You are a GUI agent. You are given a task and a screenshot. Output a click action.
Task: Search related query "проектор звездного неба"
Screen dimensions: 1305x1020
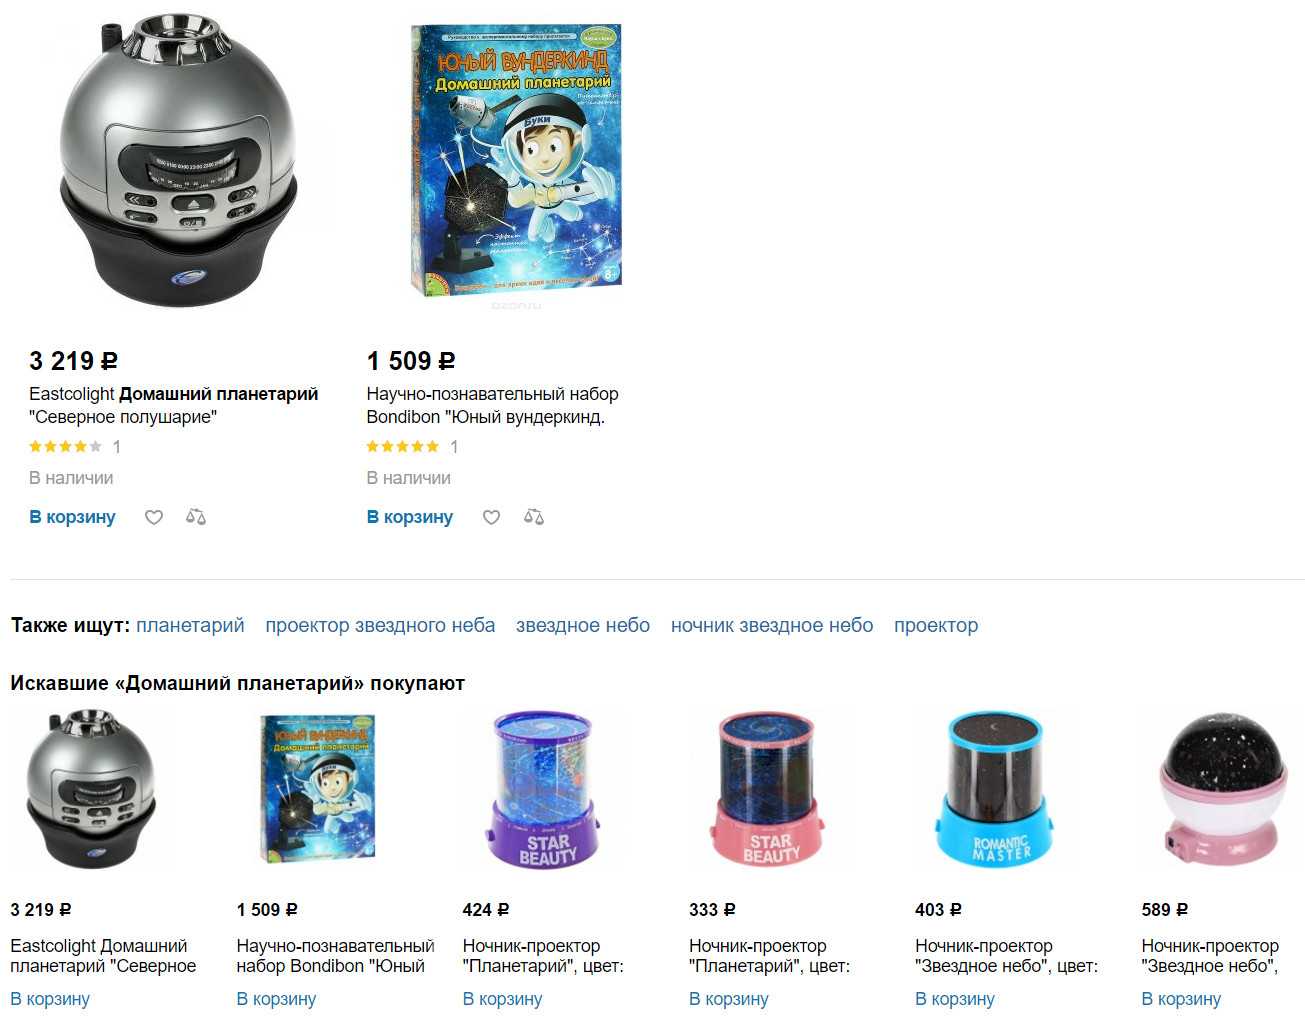coord(380,625)
